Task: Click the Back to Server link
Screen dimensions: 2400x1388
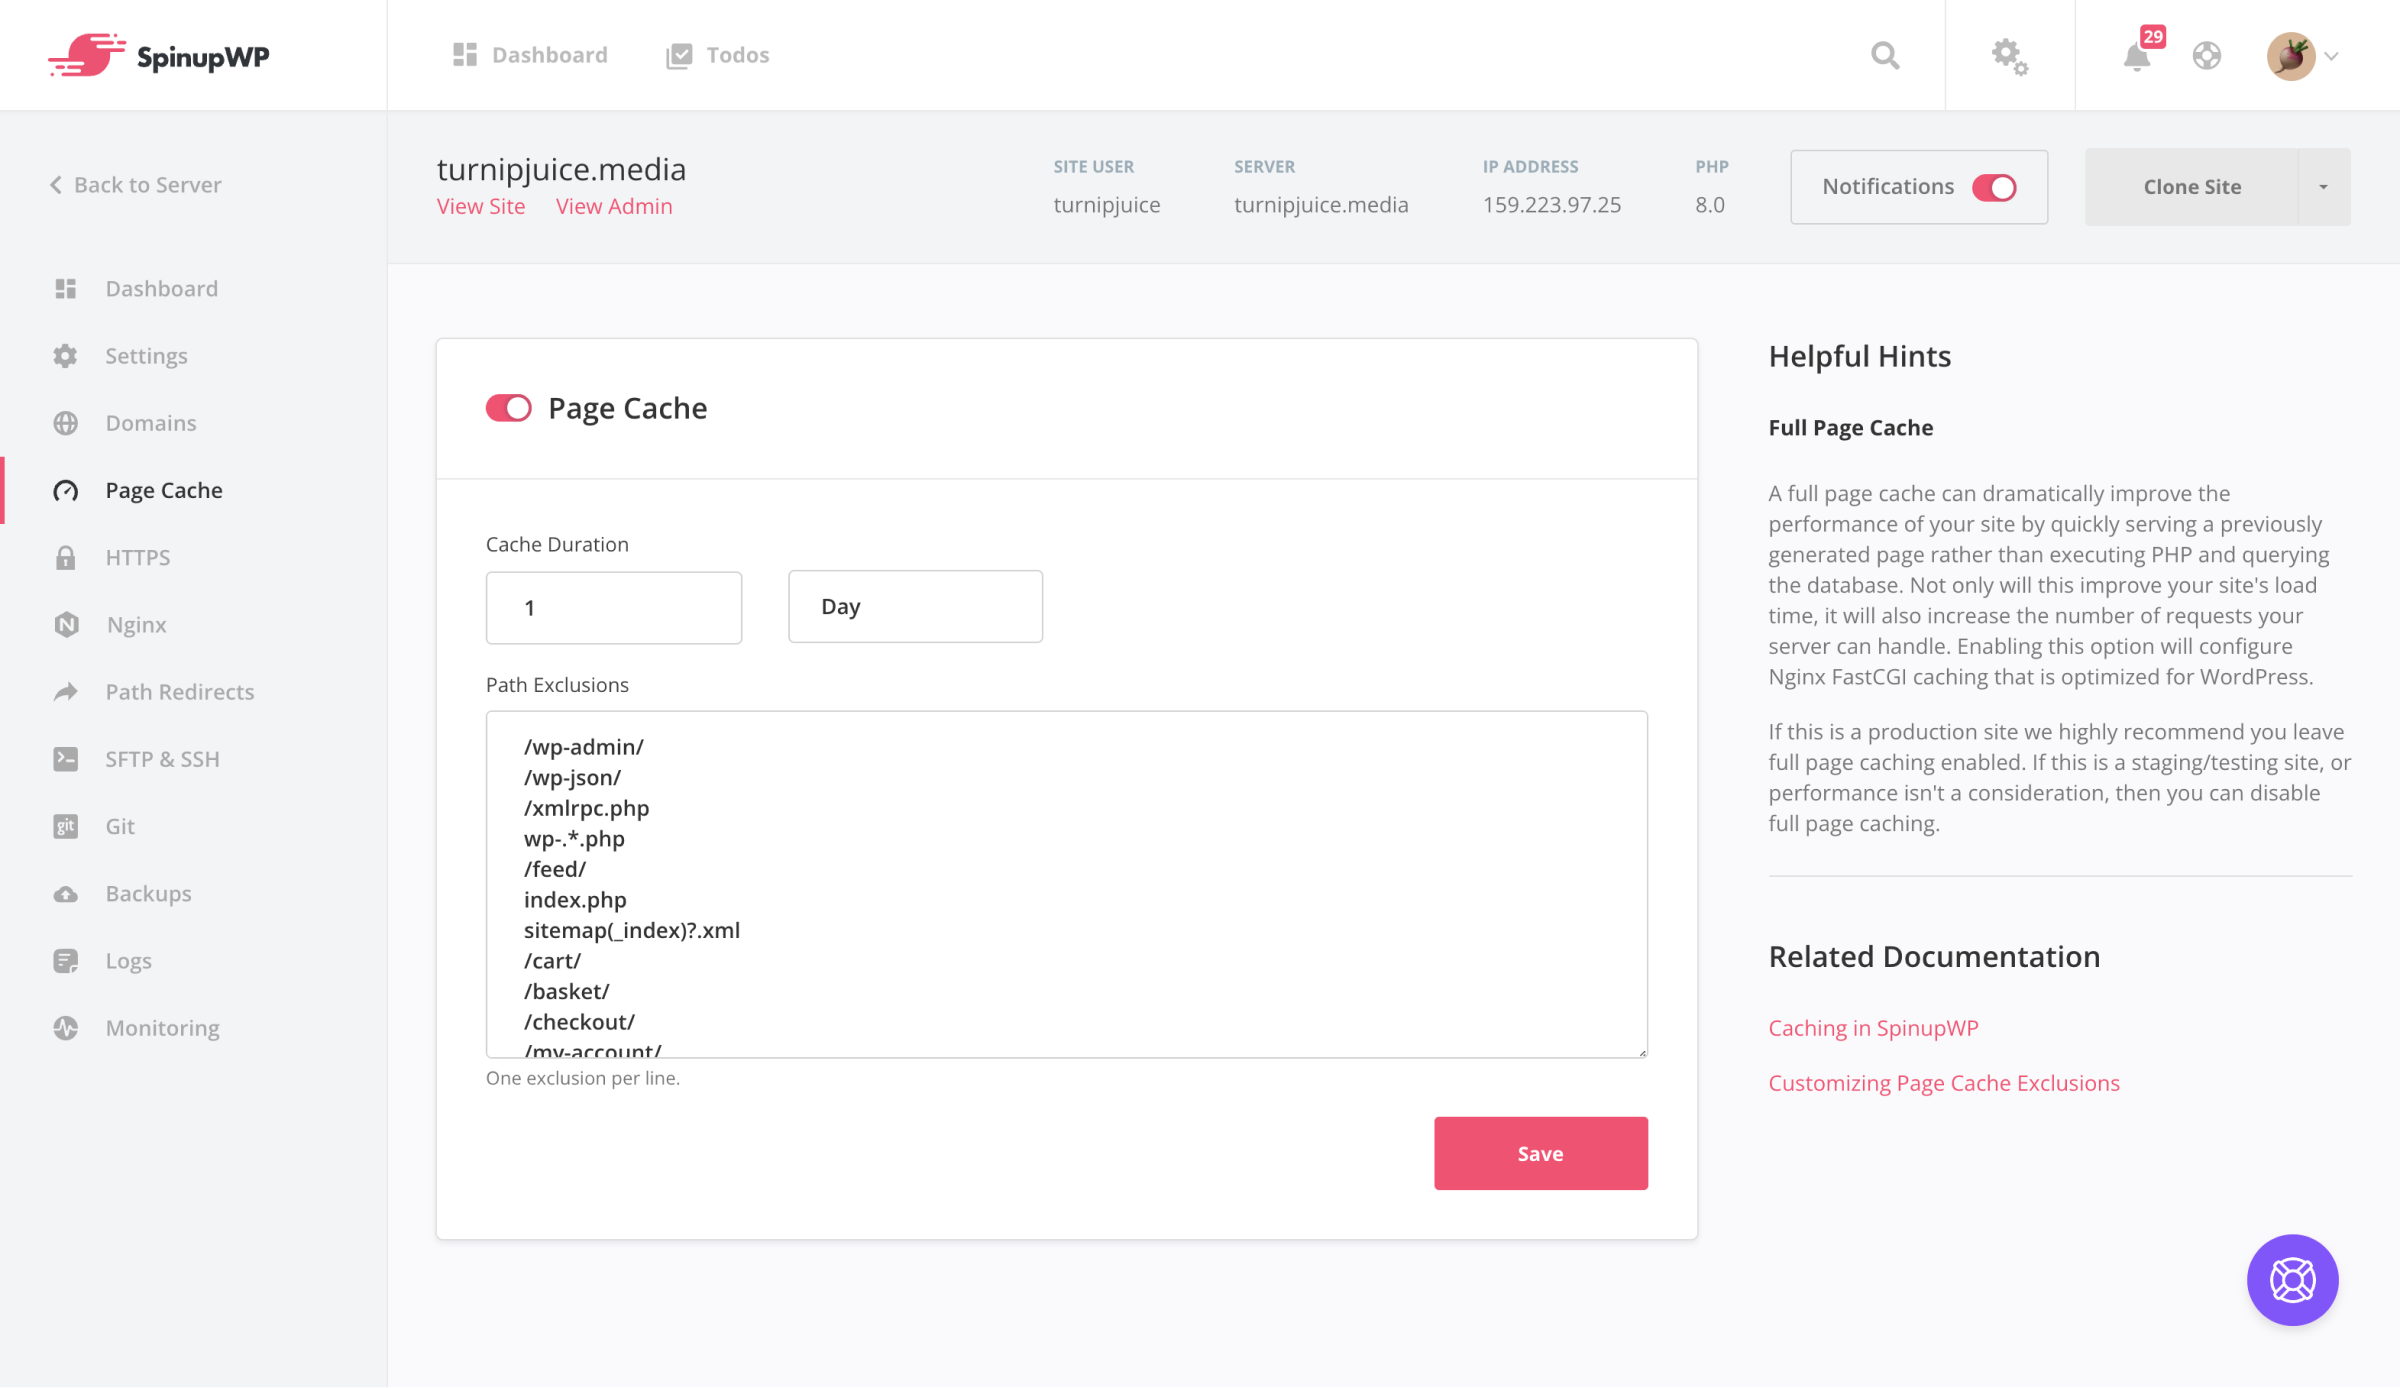Action: coord(135,185)
